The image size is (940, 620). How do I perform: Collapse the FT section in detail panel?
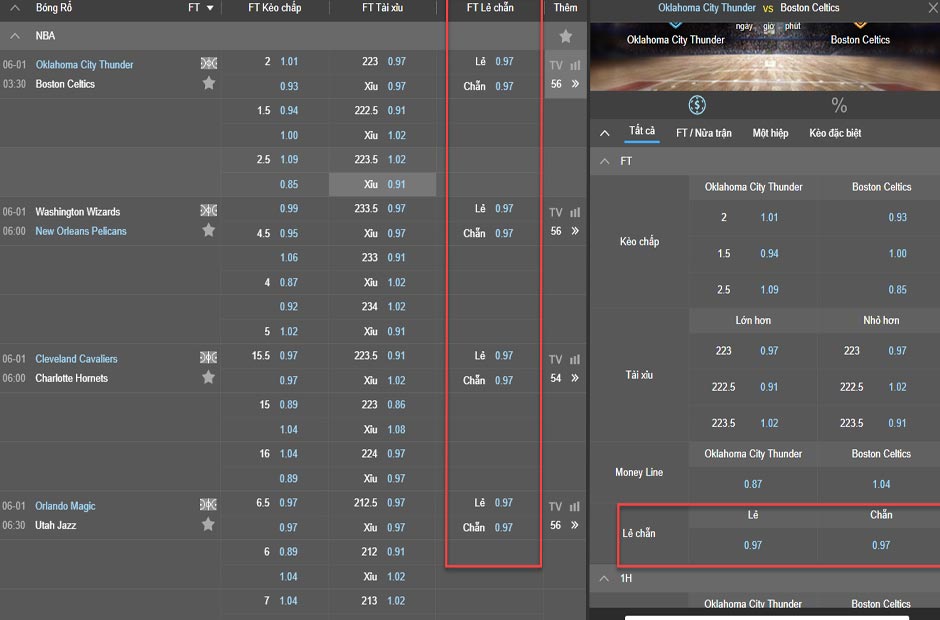click(605, 161)
